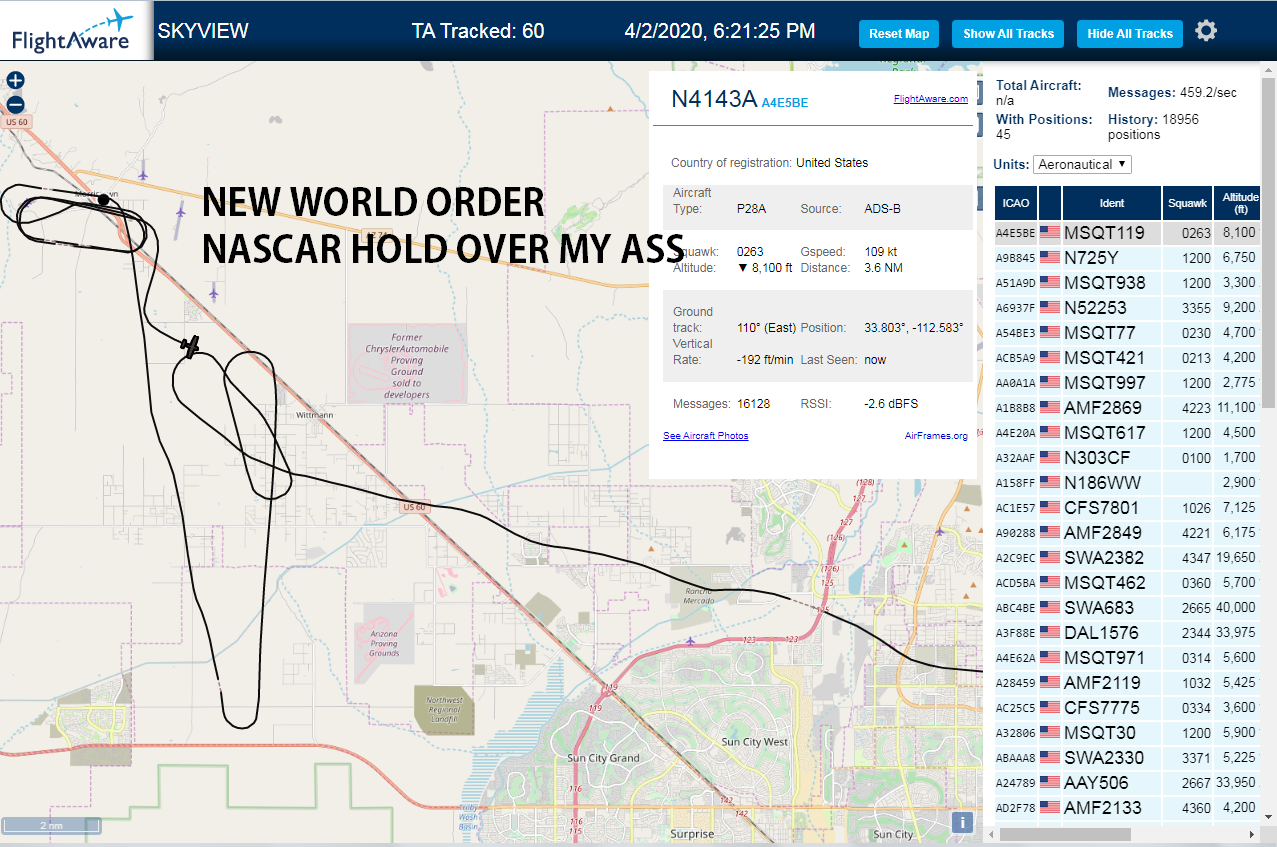Click the N4143A heading in aircraft panel

(x=714, y=98)
